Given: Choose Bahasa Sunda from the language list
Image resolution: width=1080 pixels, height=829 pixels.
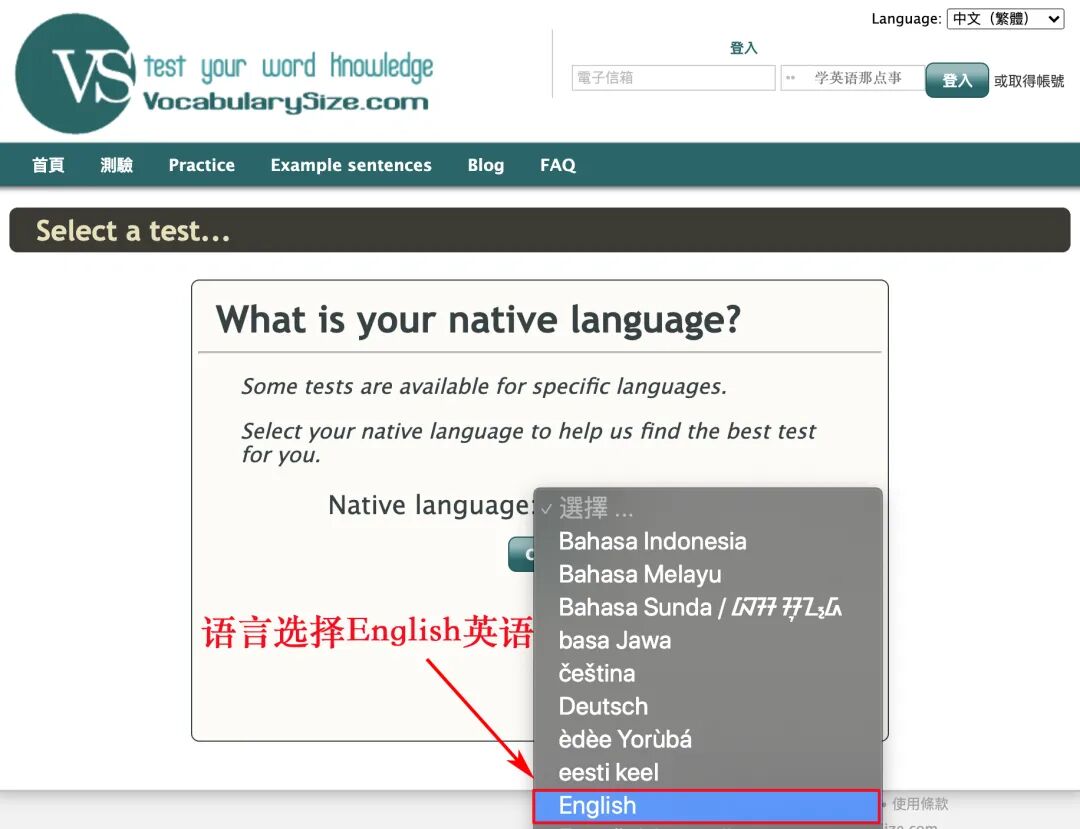Looking at the screenshot, I should [x=707, y=607].
